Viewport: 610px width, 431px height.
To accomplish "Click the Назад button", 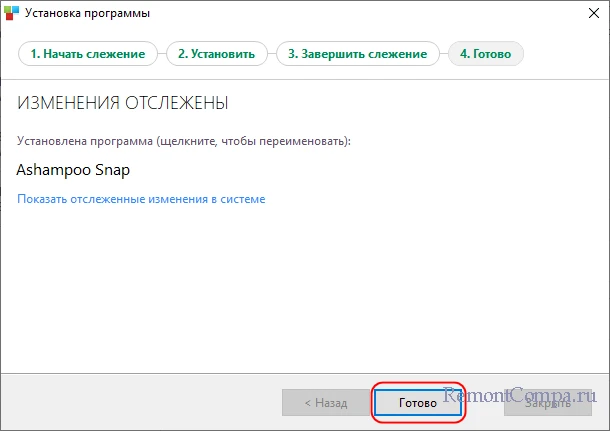I will tap(326, 403).
